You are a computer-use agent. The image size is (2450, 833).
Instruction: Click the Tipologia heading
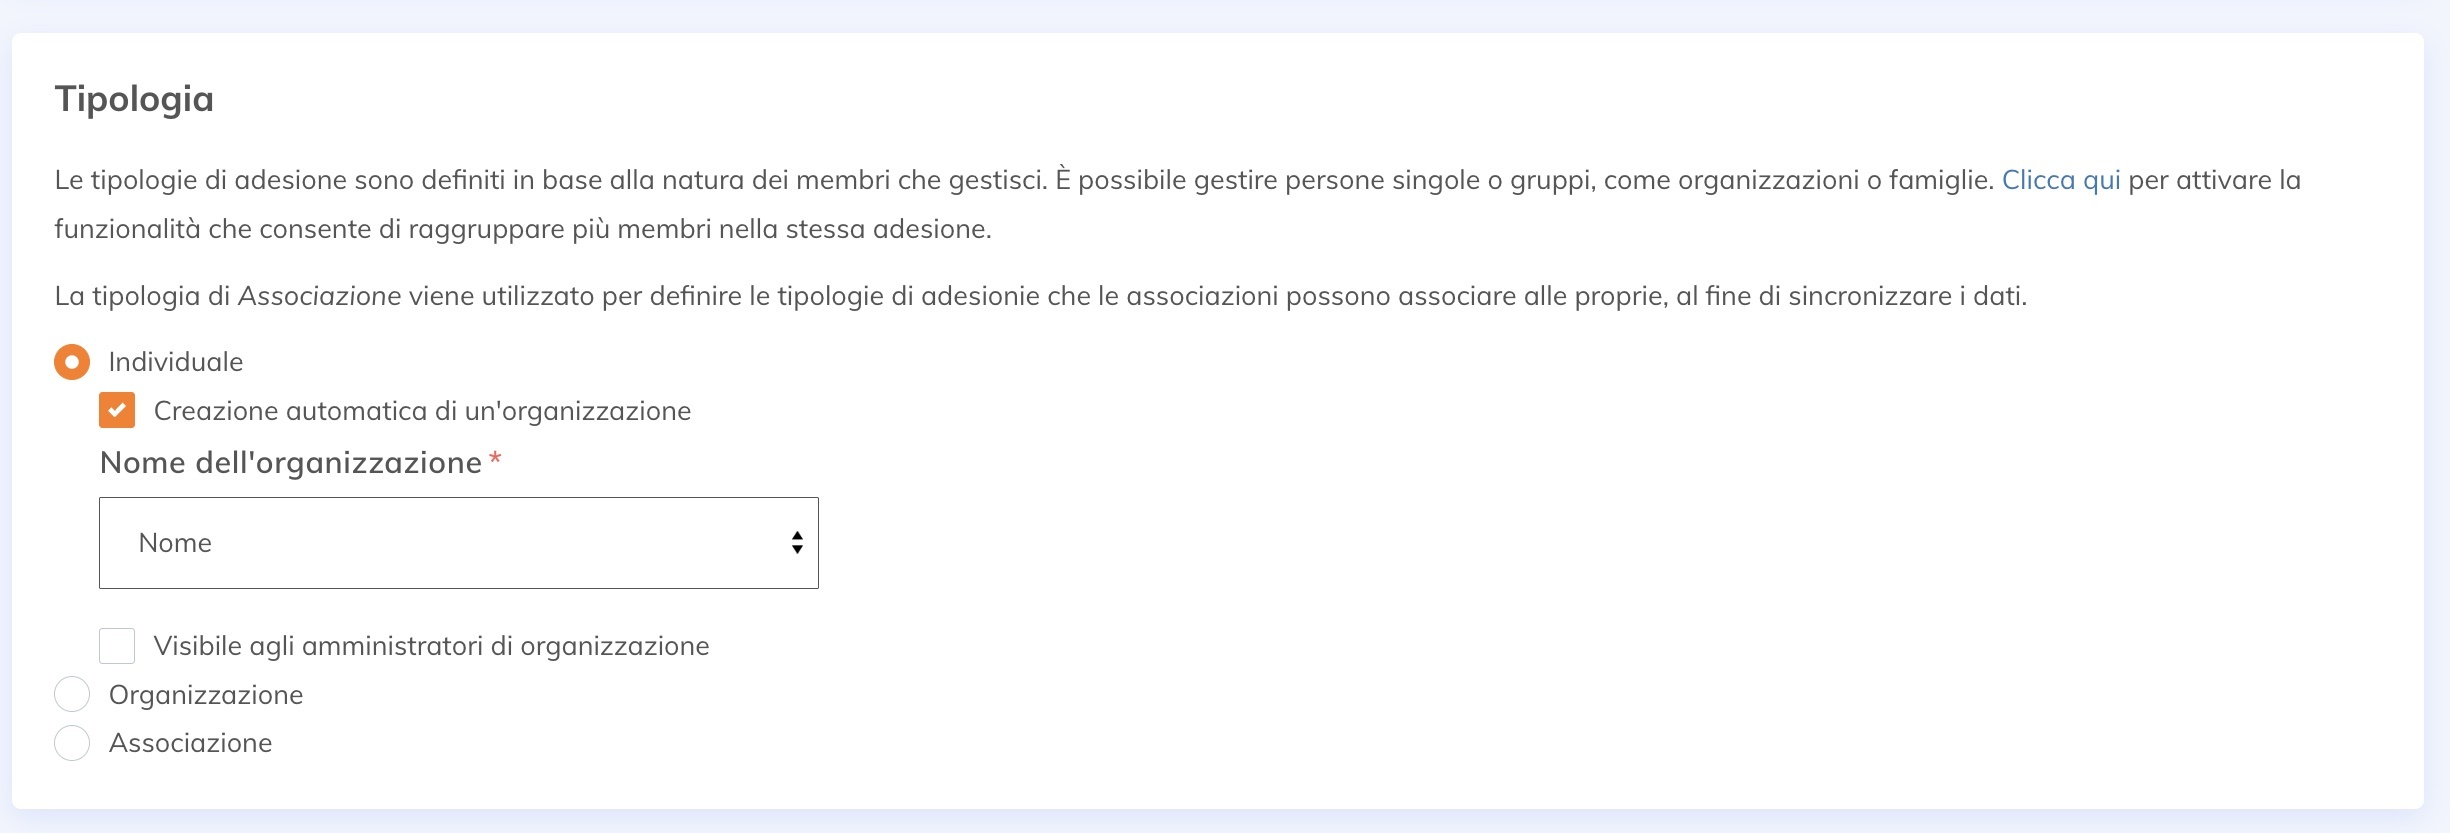pyautogui.click(x=134, y=98)
